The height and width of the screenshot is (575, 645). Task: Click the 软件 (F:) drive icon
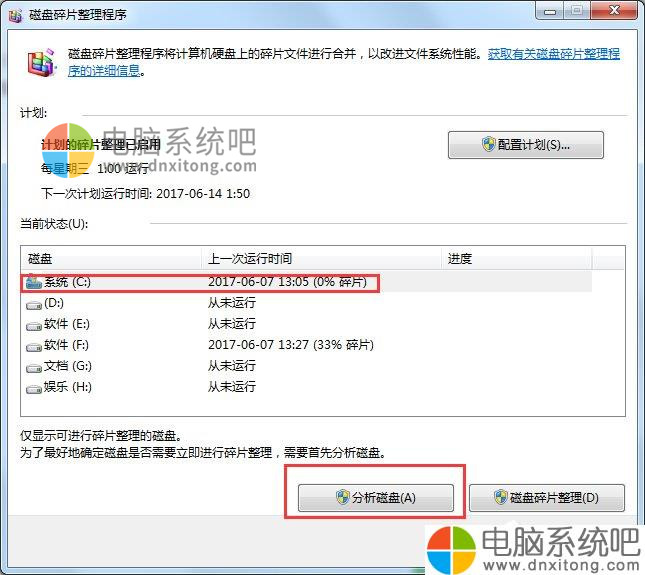tap(34, 345)
